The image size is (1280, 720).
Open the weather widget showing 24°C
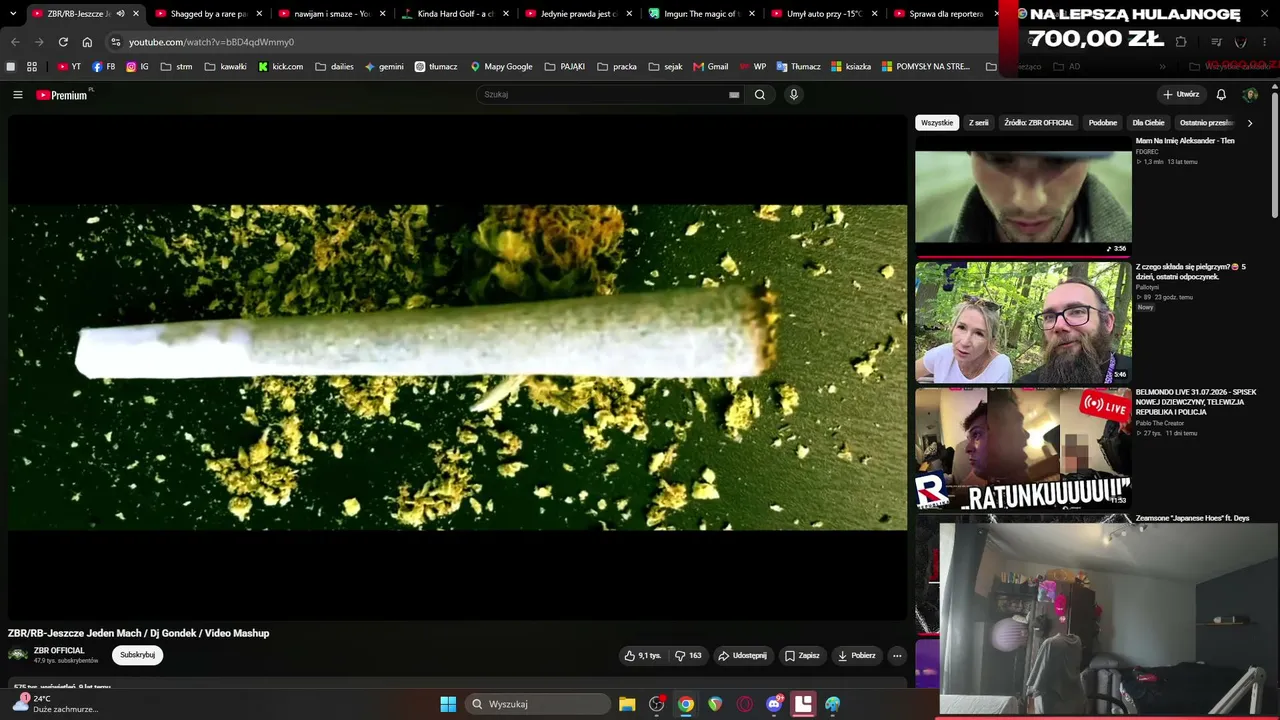click(55, 704)
